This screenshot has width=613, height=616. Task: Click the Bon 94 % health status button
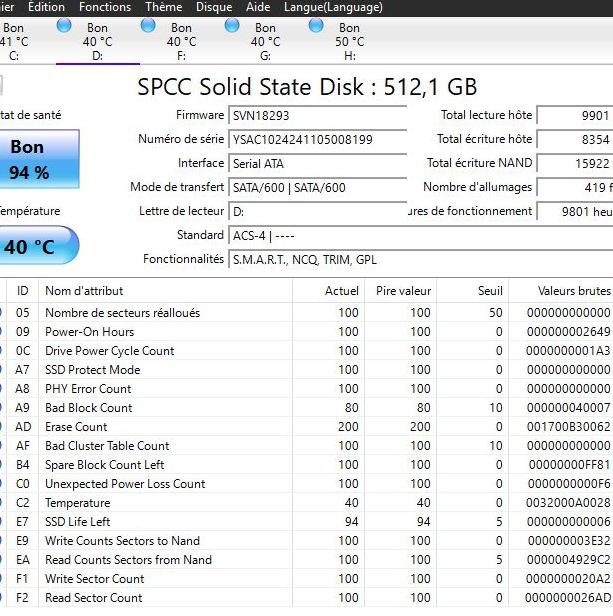39,159
